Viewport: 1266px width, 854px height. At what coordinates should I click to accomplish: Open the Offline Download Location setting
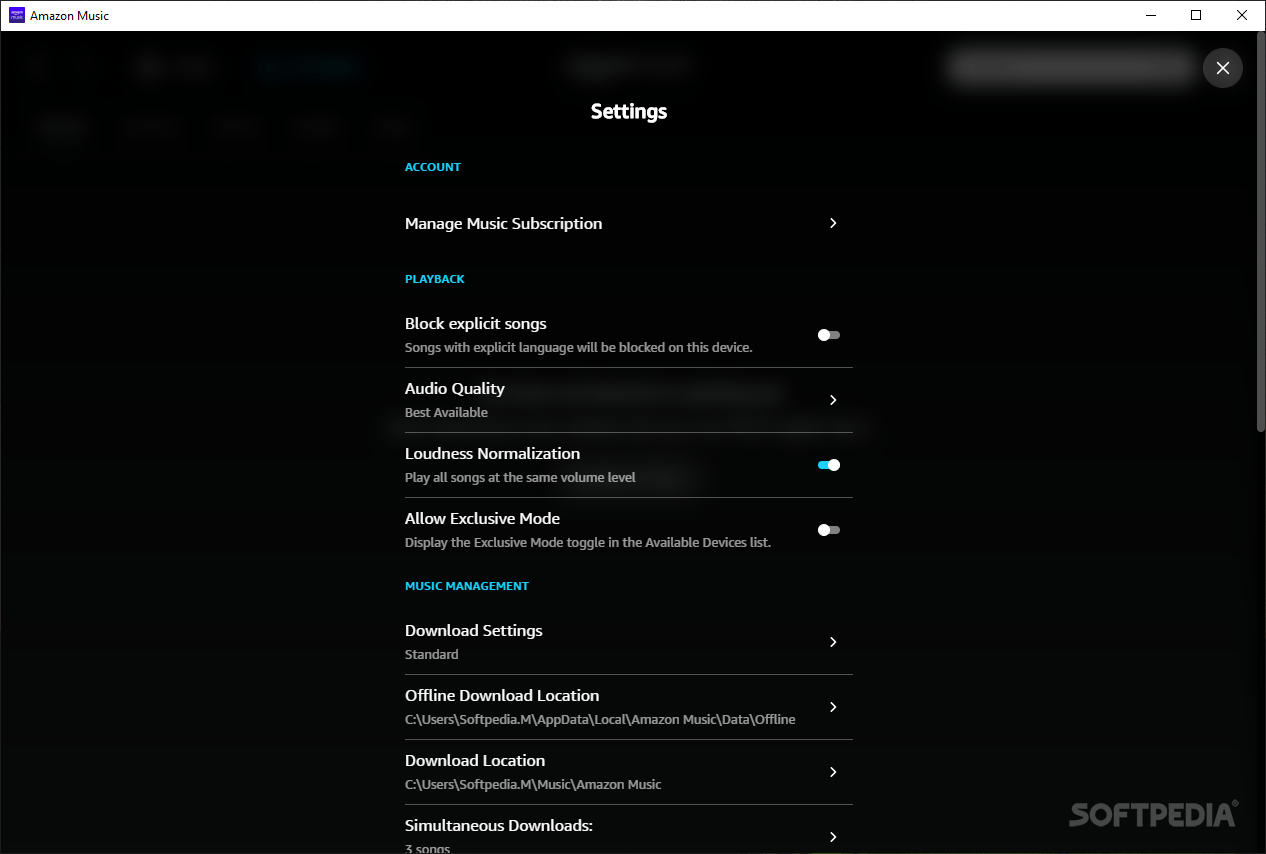click(x=502, y=695)
